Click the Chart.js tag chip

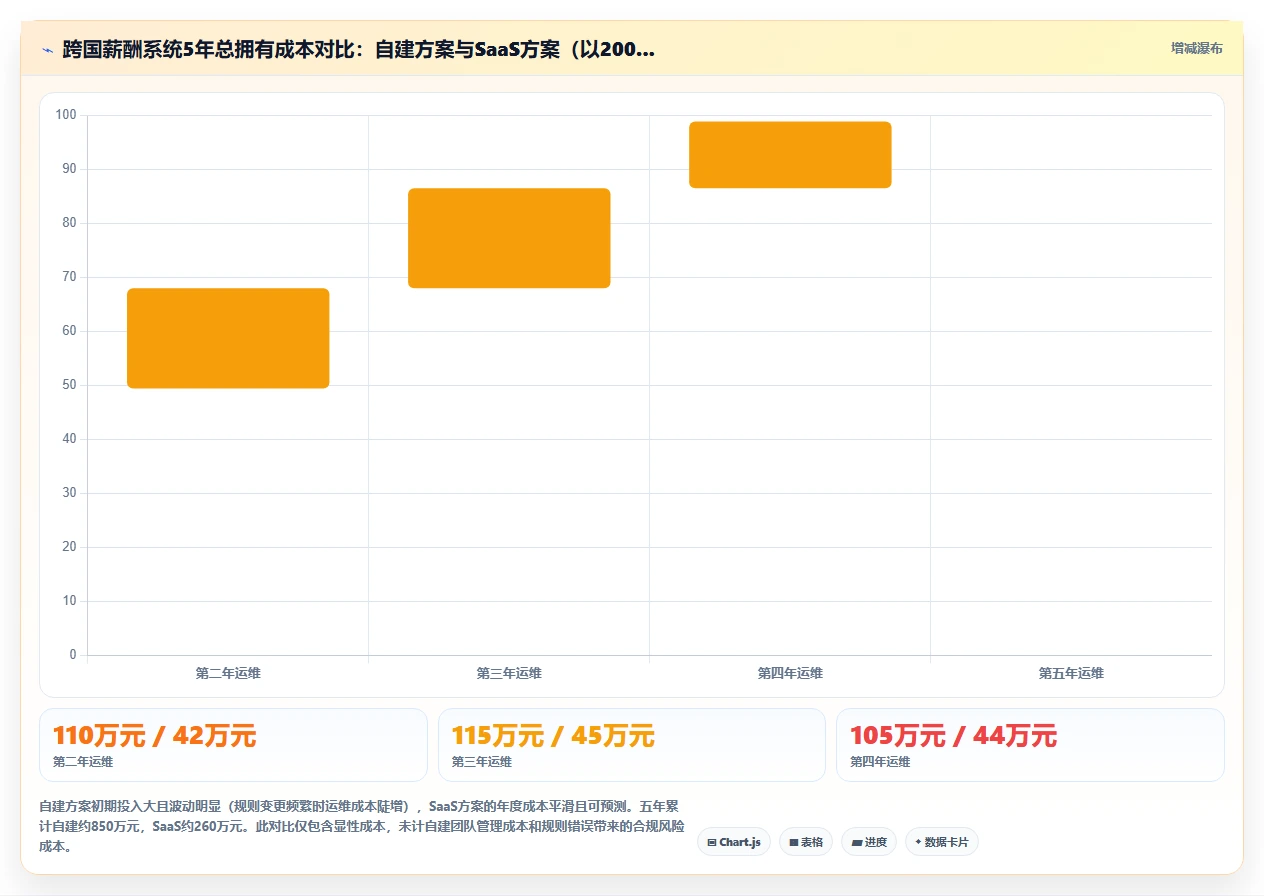coord(734,842)
